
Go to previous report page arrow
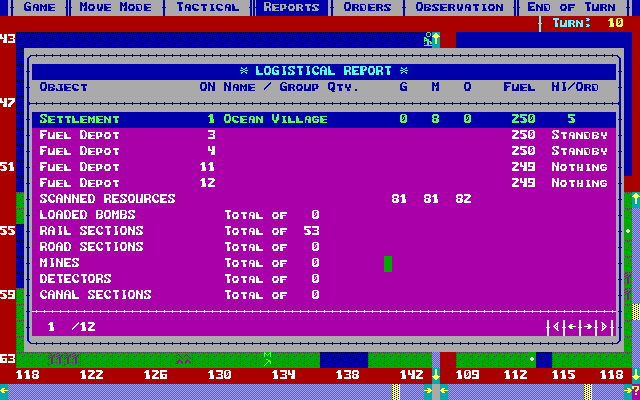point(572,327)
